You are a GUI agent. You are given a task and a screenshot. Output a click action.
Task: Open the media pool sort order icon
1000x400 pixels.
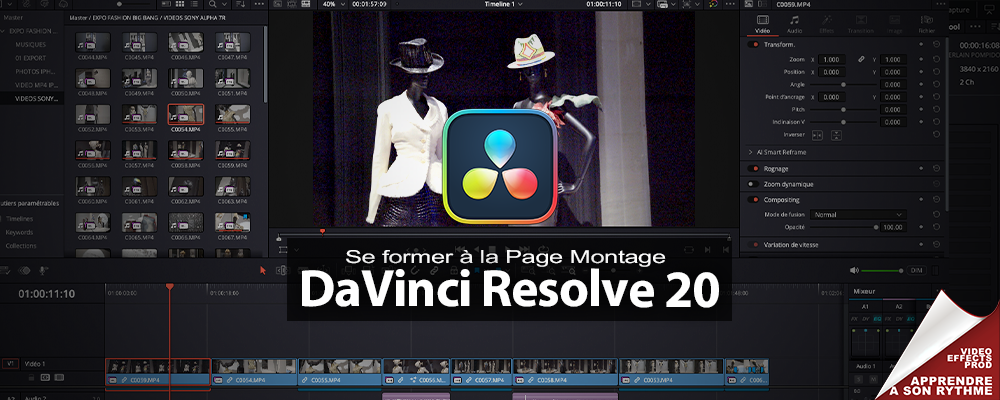(x=241, y=4)
